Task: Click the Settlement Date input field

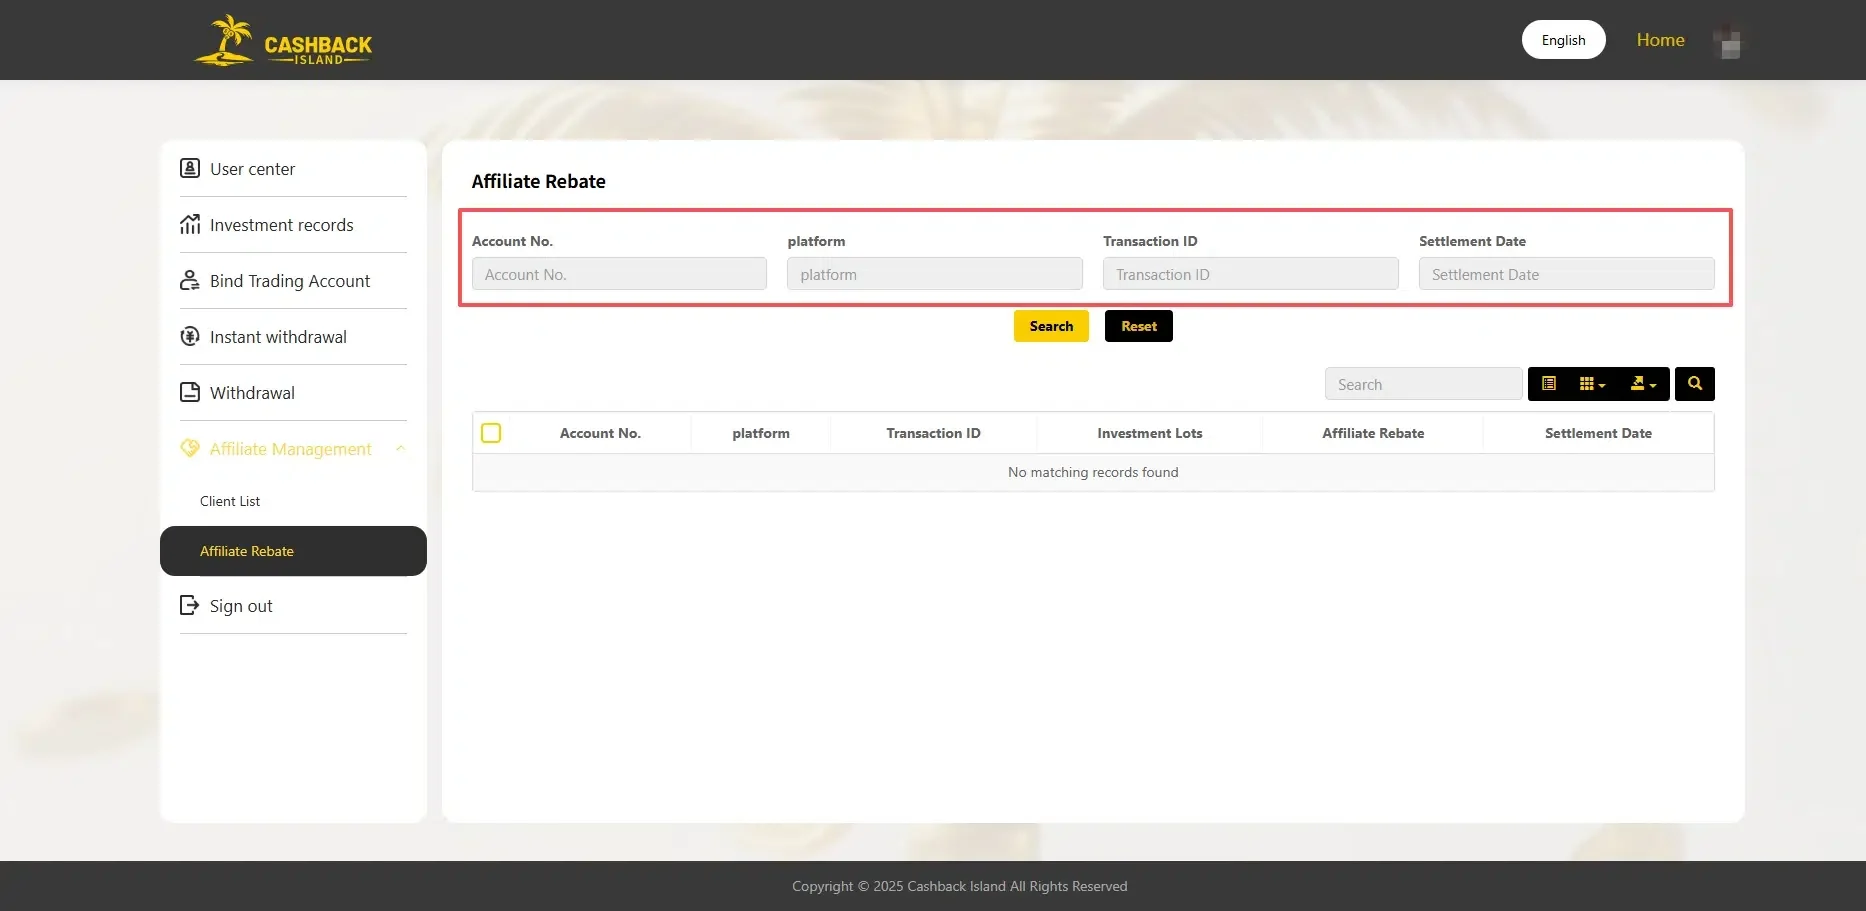Action: coord(1565,273)
